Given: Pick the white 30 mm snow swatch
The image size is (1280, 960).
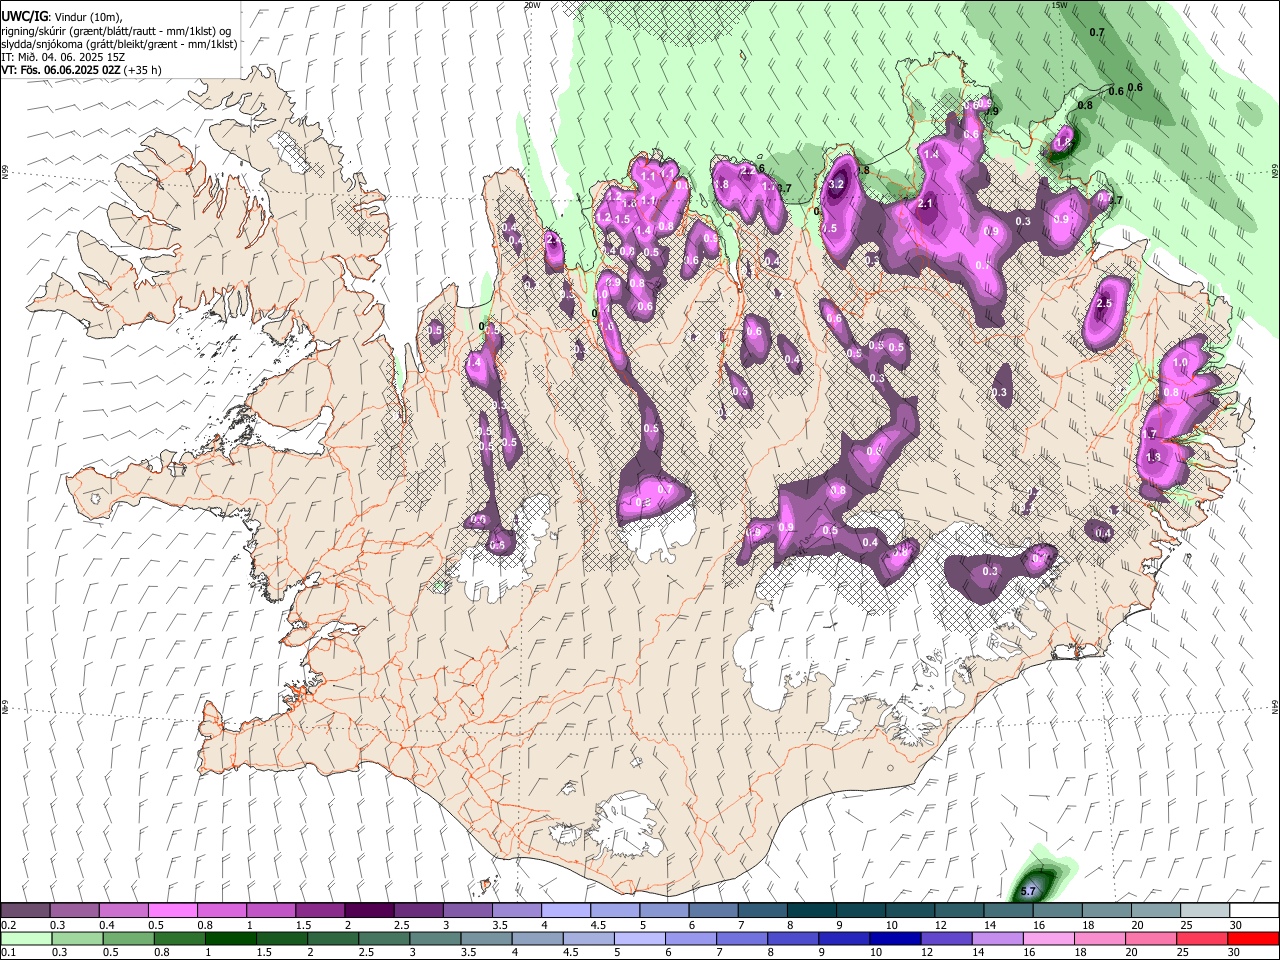Looking at the screenshot, I should [1254, 911].
